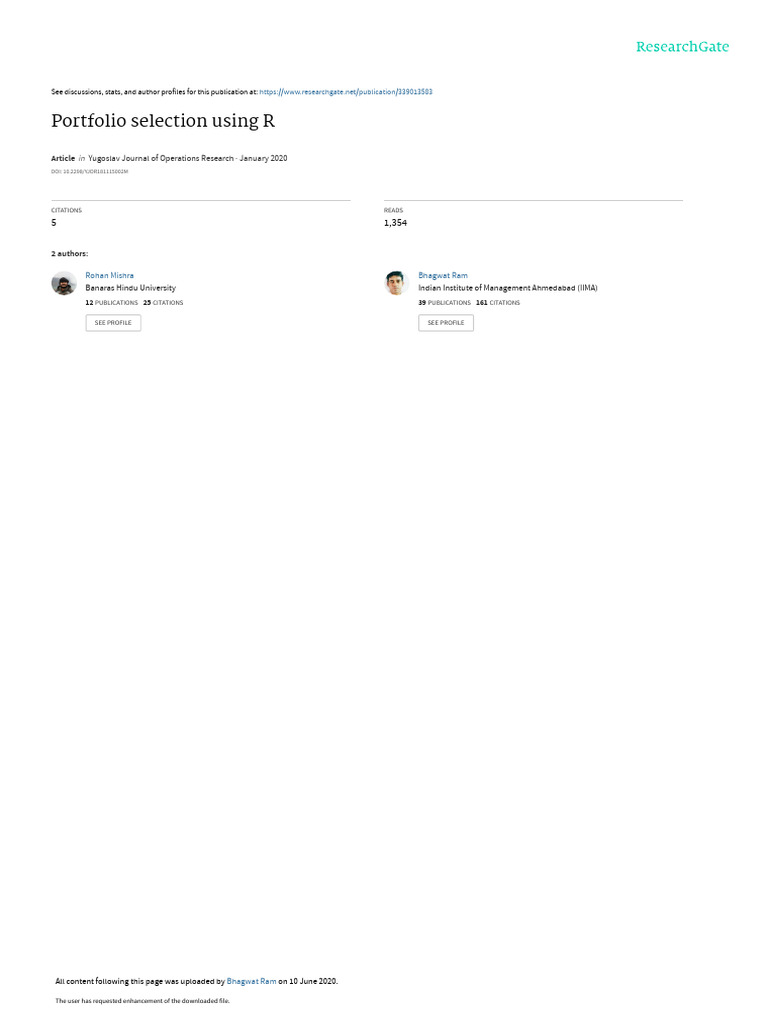Screen dimensions: 768x1024
Task: Open Bhagwat Ram's profile photo
Action: coord(396,283)
